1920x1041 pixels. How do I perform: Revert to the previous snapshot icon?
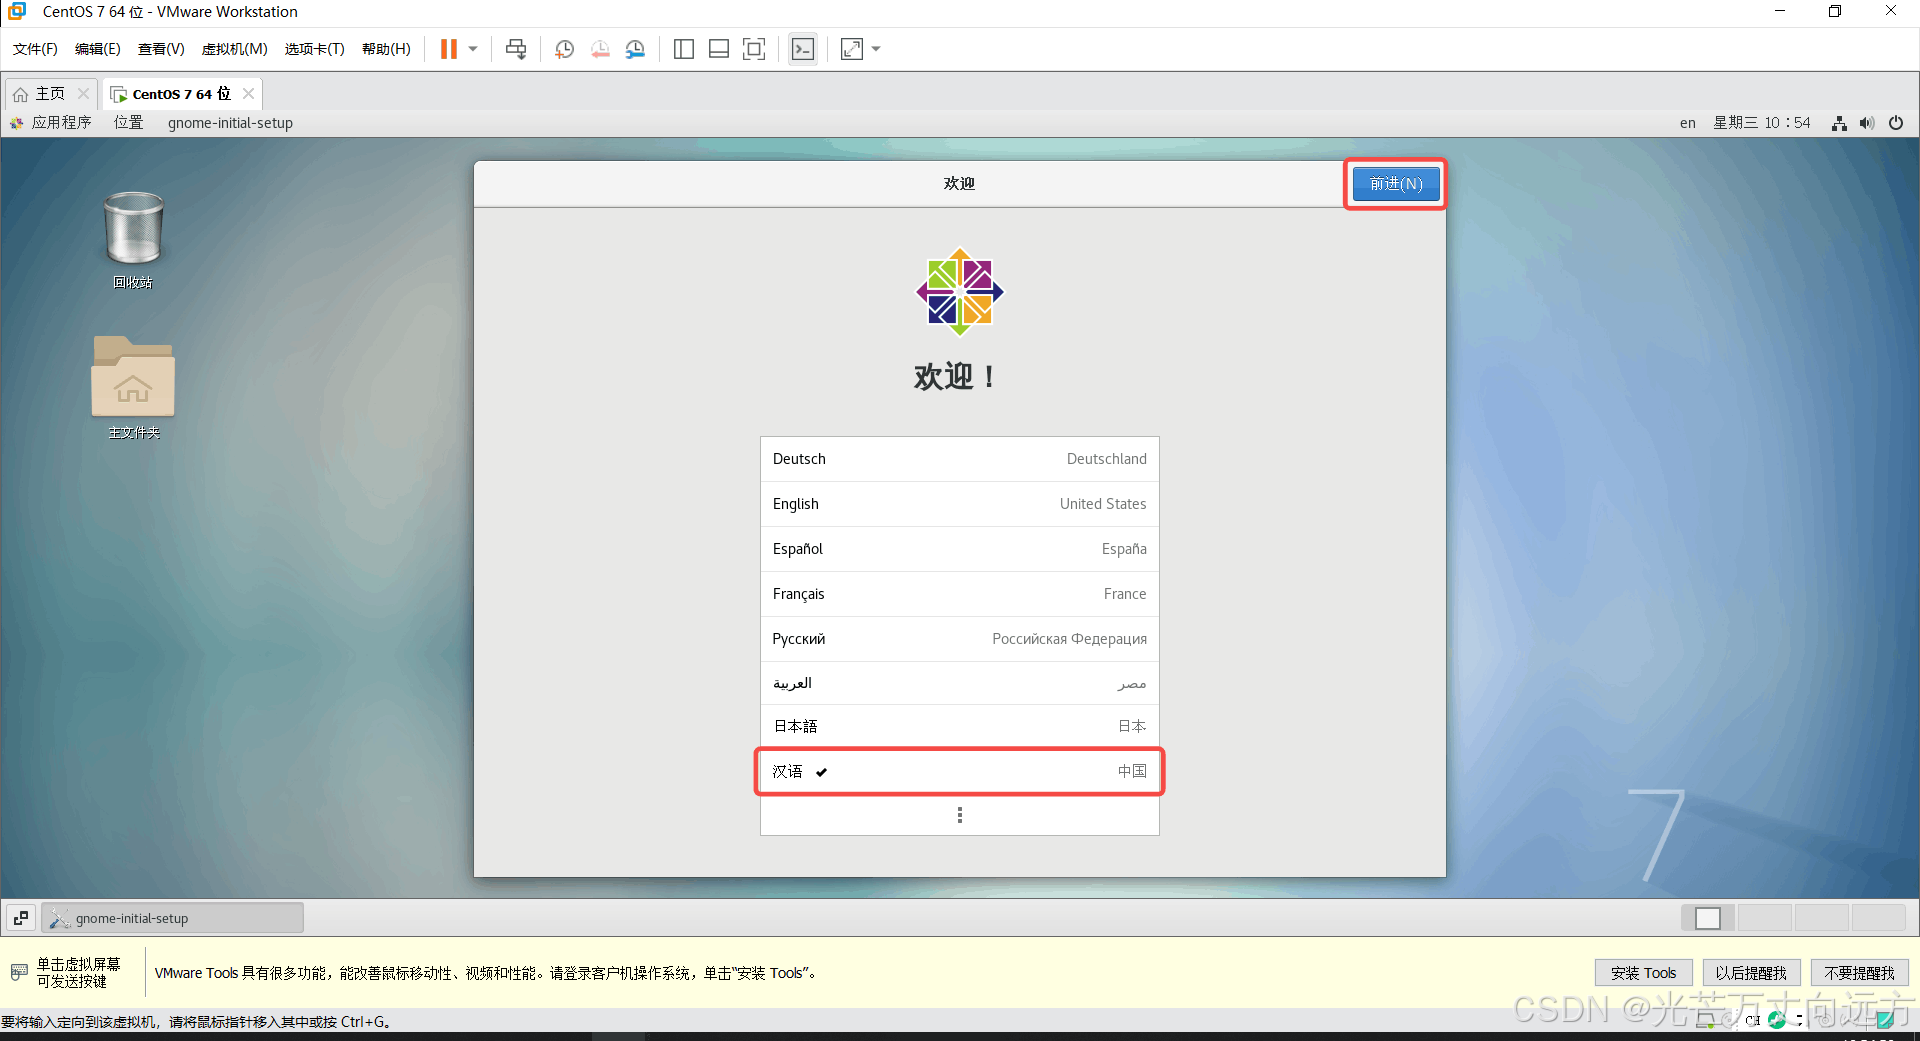[x=600, y=49]
